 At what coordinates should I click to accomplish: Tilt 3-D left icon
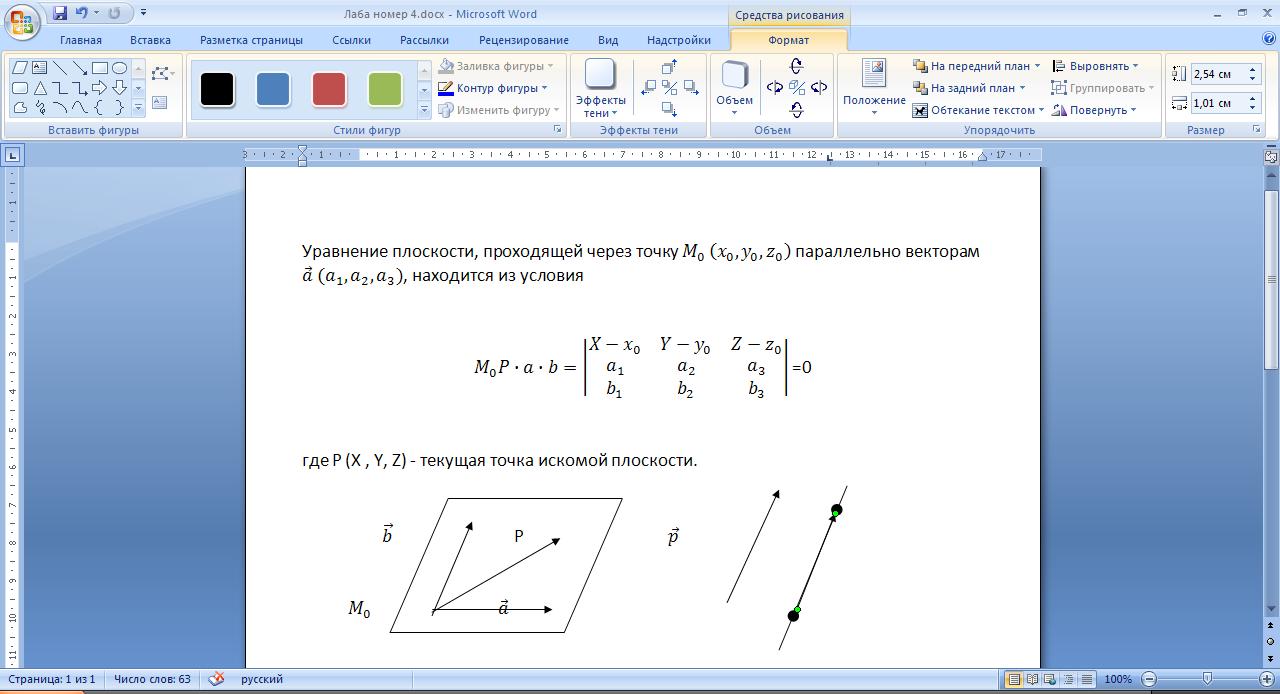(774, 88)
